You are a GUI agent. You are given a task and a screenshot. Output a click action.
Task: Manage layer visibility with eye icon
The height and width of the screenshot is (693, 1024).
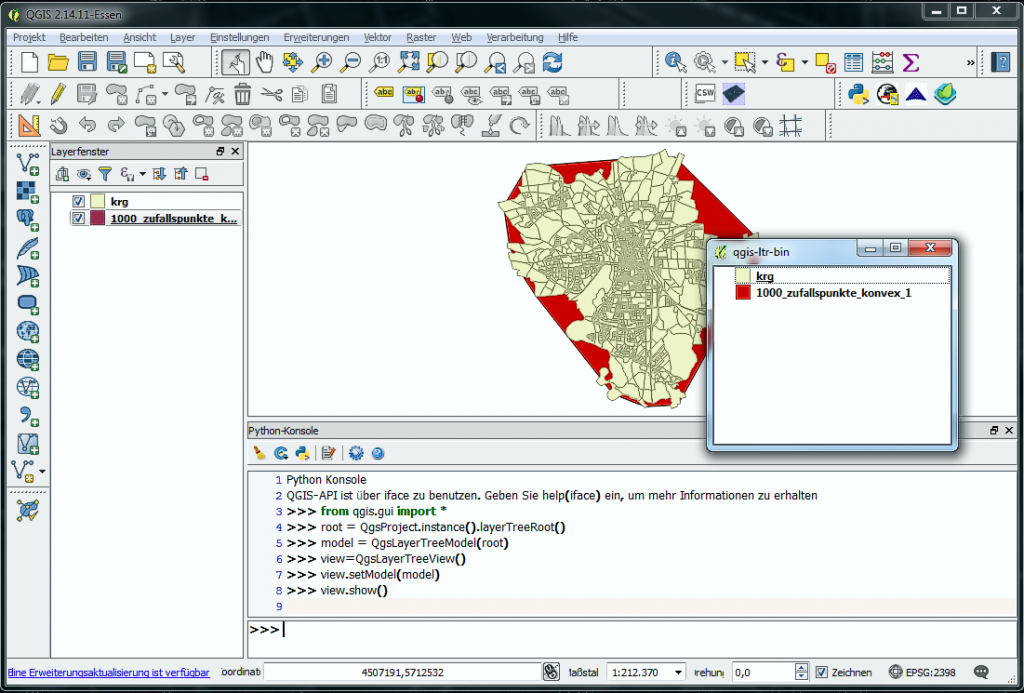[x=84, y=174]
